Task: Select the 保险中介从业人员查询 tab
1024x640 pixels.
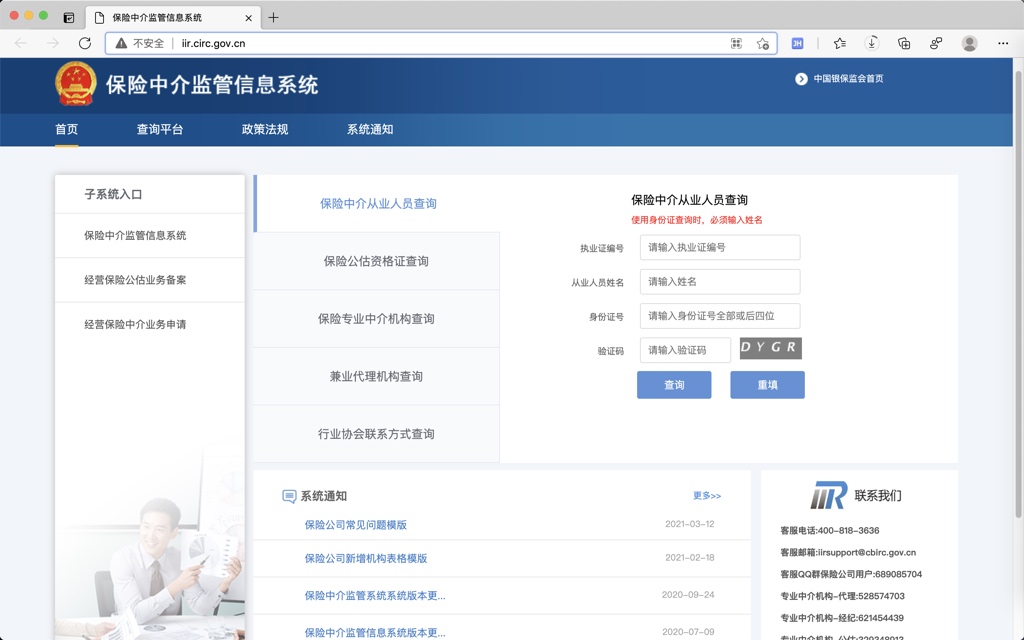Action: tap(377, 204)
